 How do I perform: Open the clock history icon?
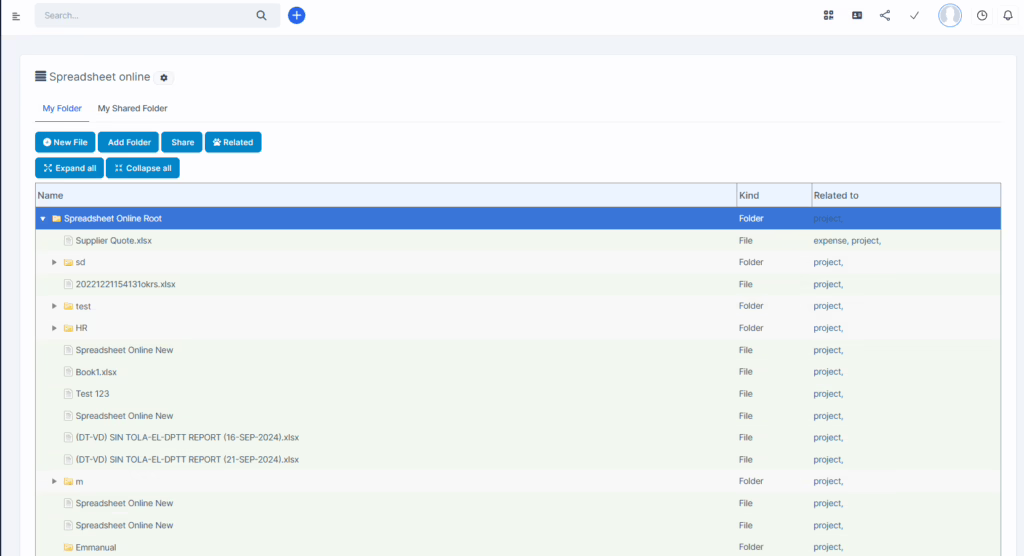click(982, 15)
